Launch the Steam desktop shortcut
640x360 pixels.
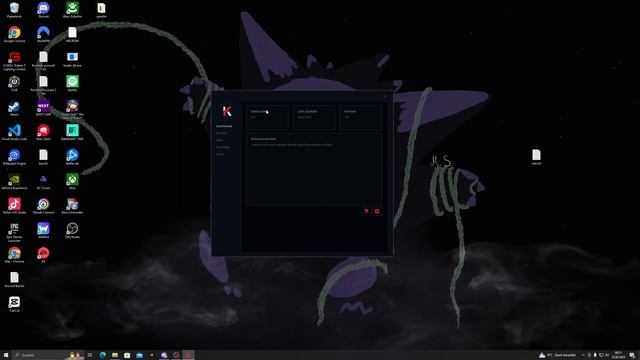14,108
